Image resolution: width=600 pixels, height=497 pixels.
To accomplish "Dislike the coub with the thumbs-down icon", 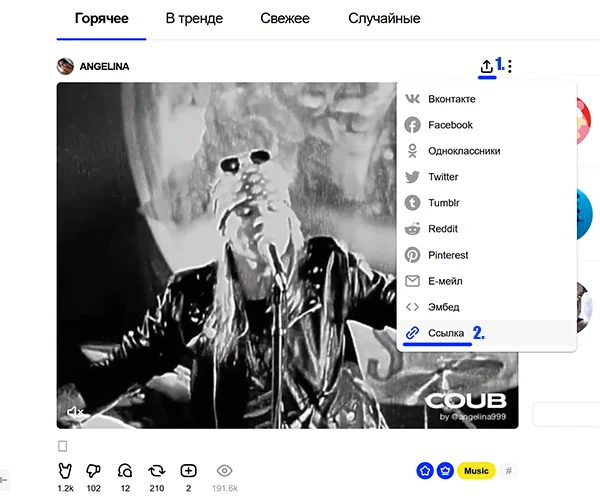I will coord(93,471).
